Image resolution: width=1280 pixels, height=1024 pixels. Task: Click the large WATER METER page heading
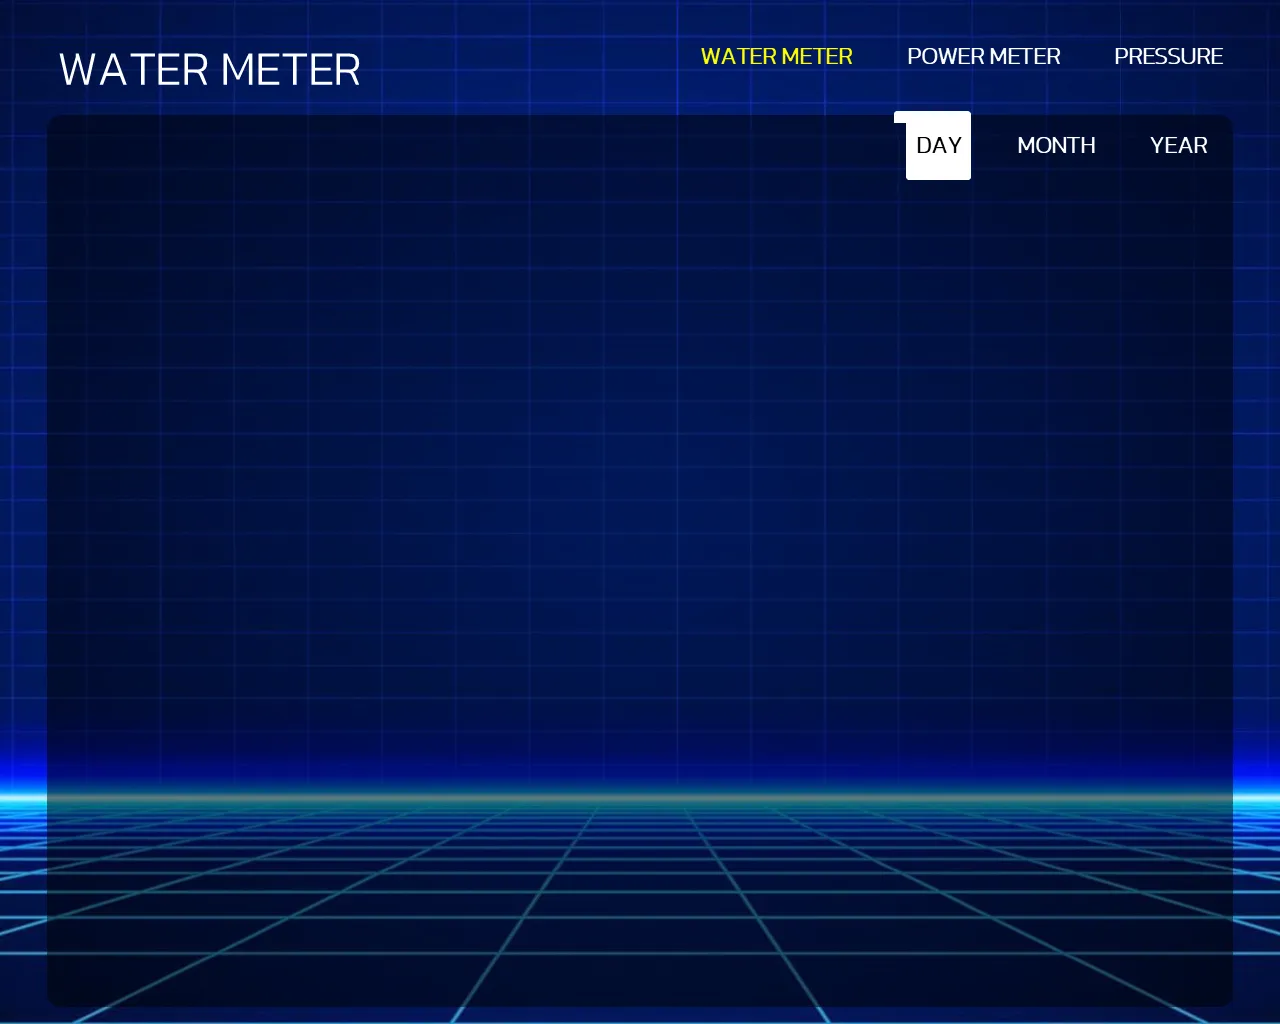pos(210,70)
